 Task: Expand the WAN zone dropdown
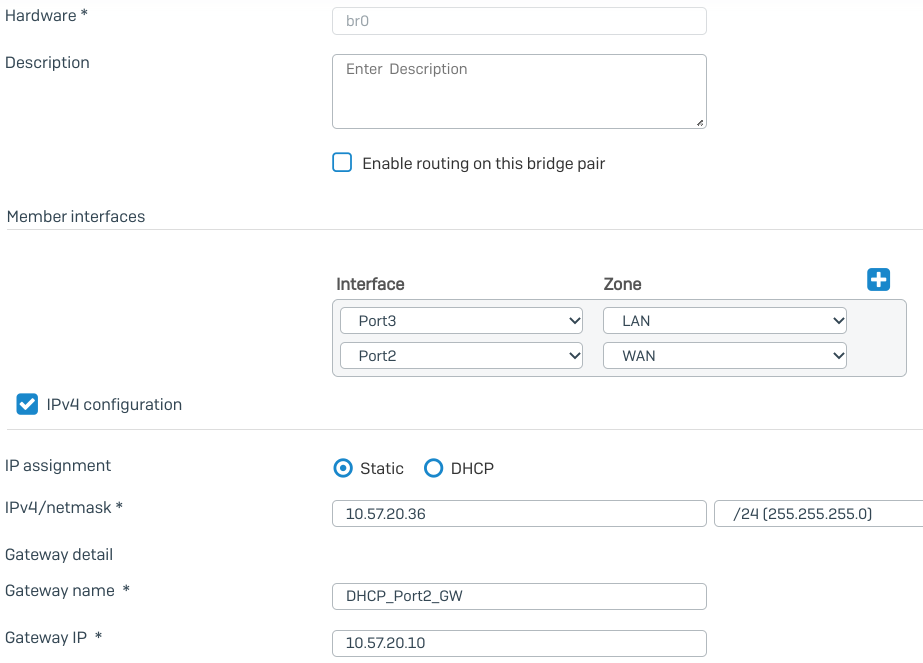coord(725,356)
